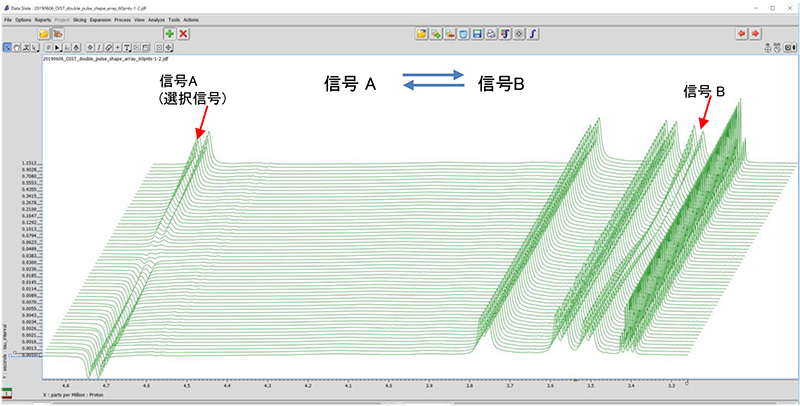Click the add-data green plus layers icon
Image resolution: width=800 pixels, height=406 pixels.
436,34
